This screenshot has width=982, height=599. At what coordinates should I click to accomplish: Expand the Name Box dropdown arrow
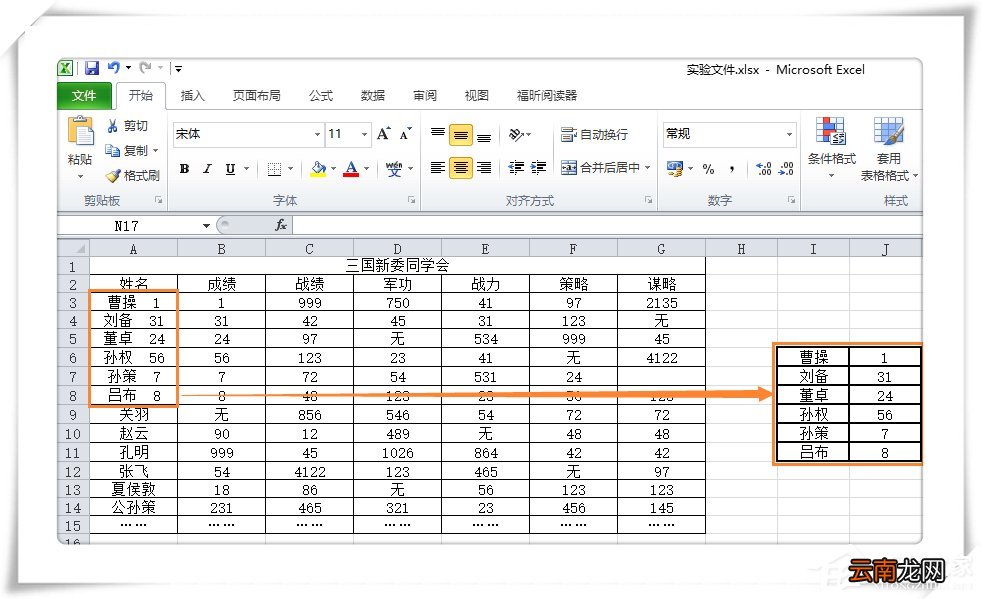pyautogui.click(x=206, y=226)
